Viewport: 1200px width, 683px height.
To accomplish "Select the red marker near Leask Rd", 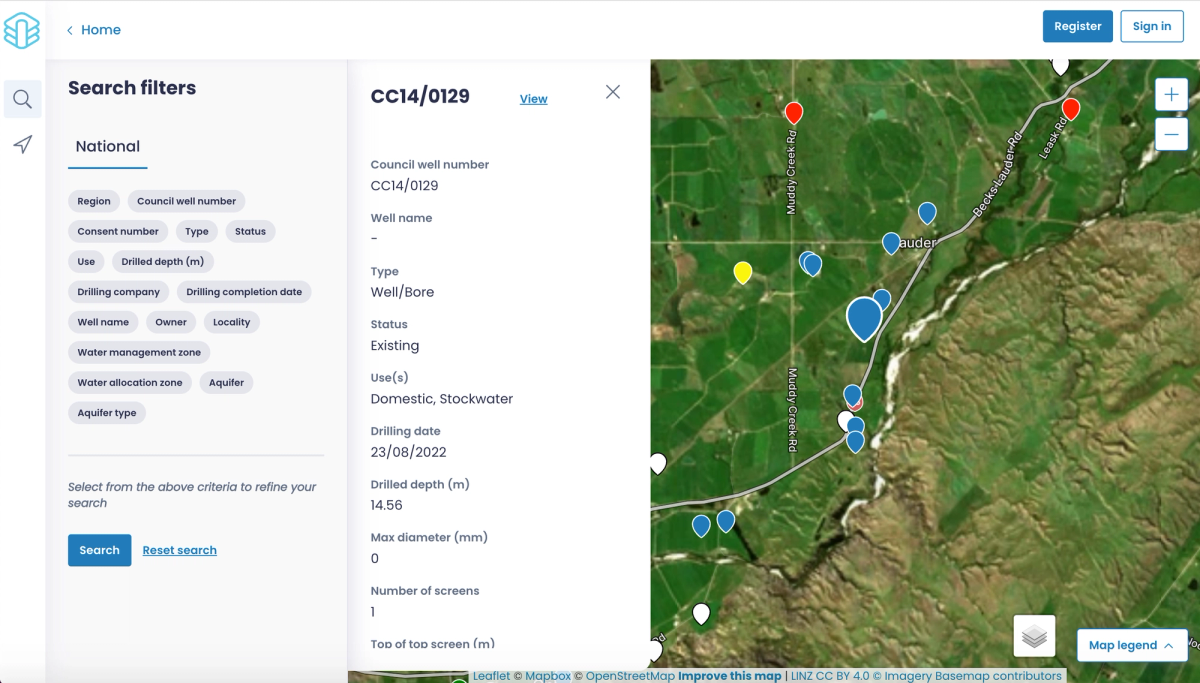I will tap(1071, 109).
